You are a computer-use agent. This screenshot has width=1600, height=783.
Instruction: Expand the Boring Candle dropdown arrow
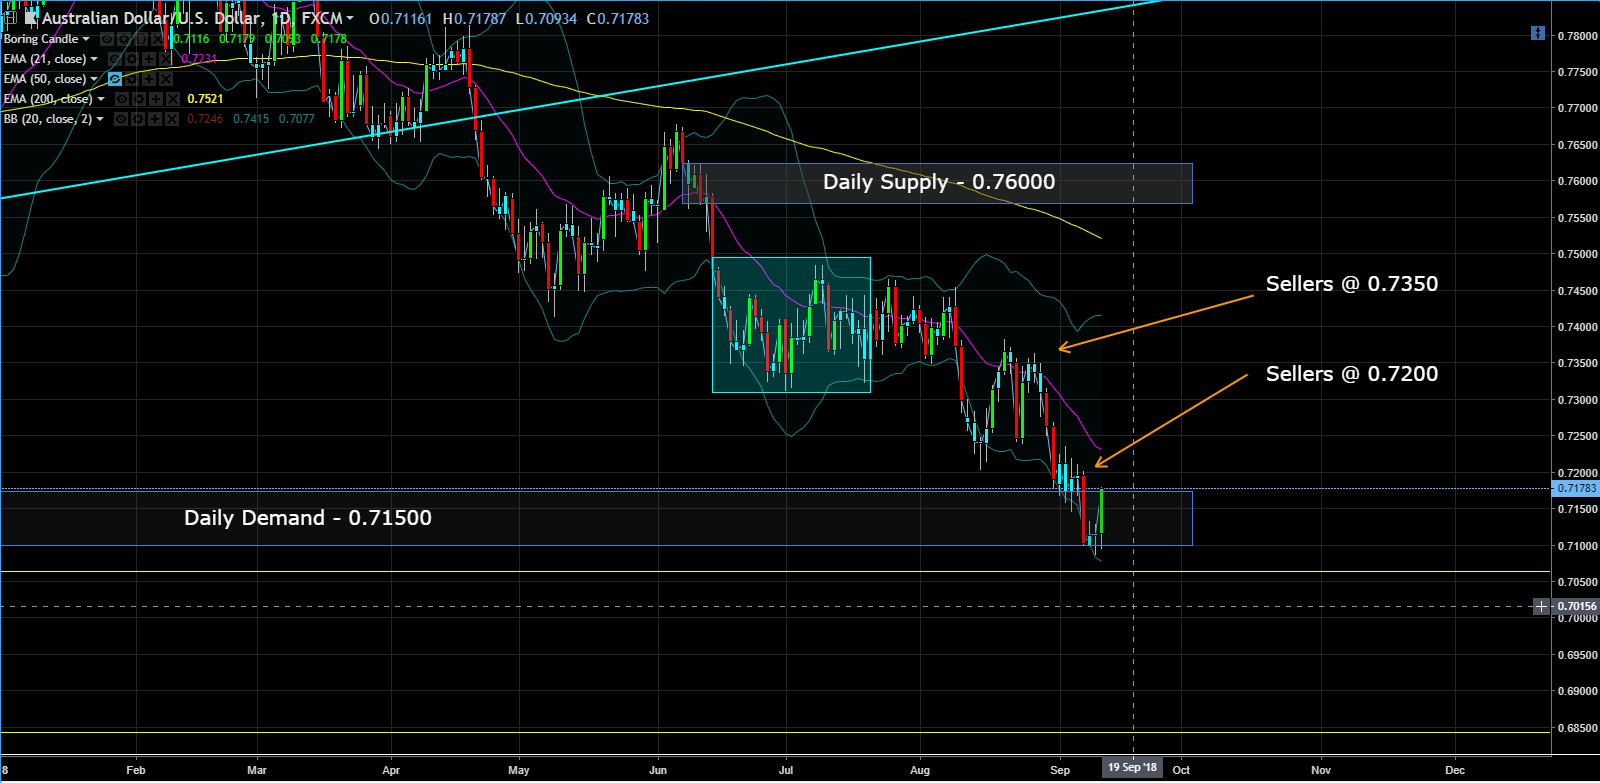[86, 39]
